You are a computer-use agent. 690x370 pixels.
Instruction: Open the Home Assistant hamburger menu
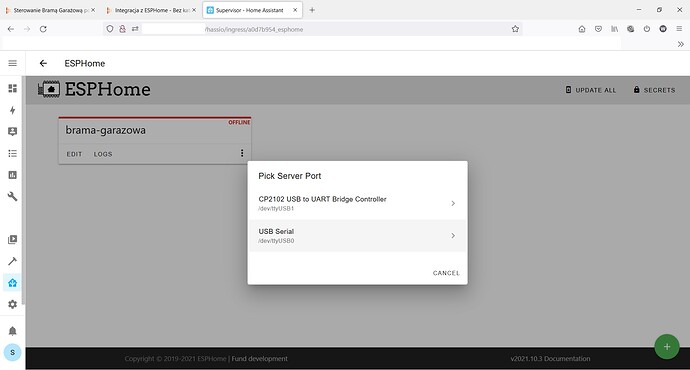tap(12, 63)
